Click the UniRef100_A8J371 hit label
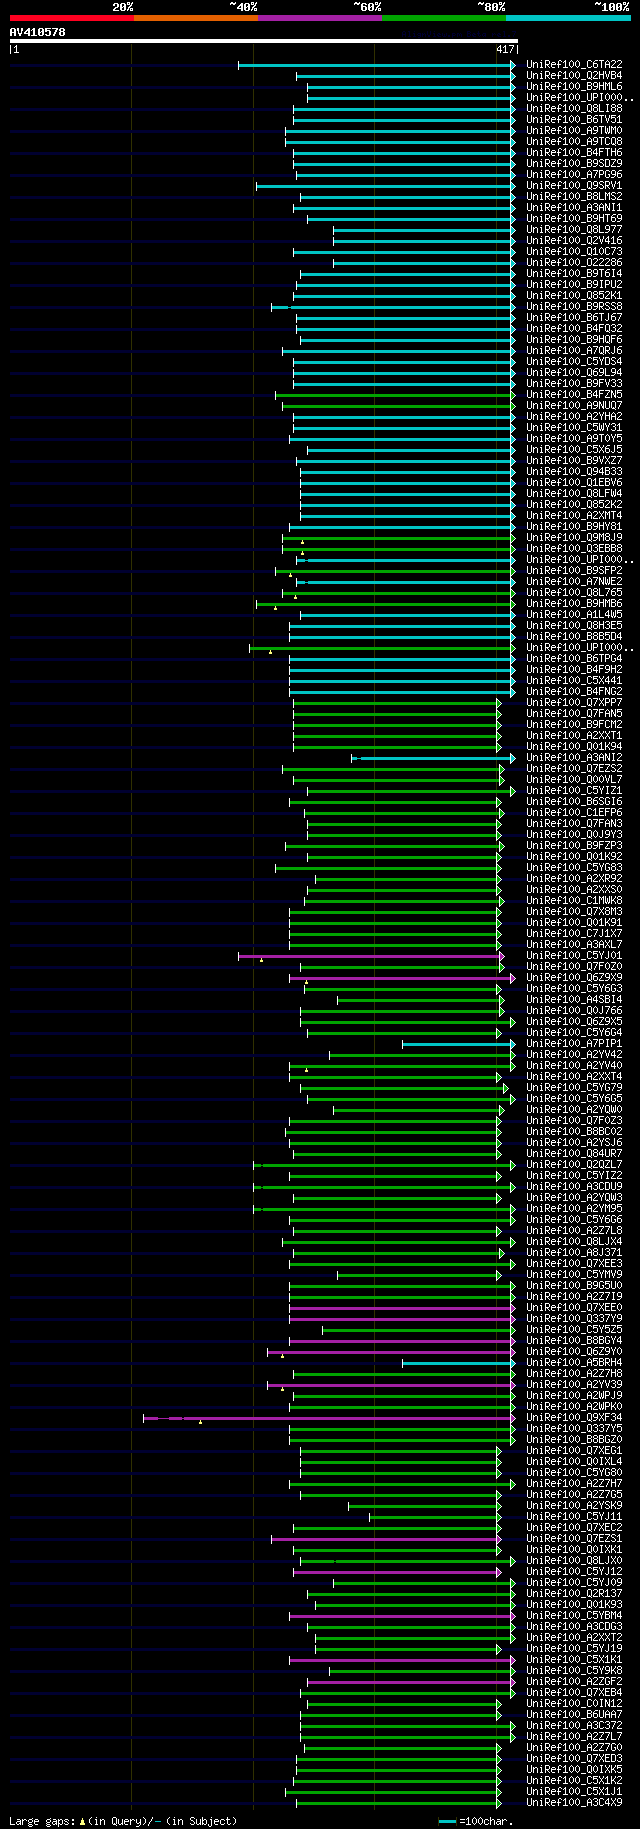640x1829 pixels. click(574, 1253)
